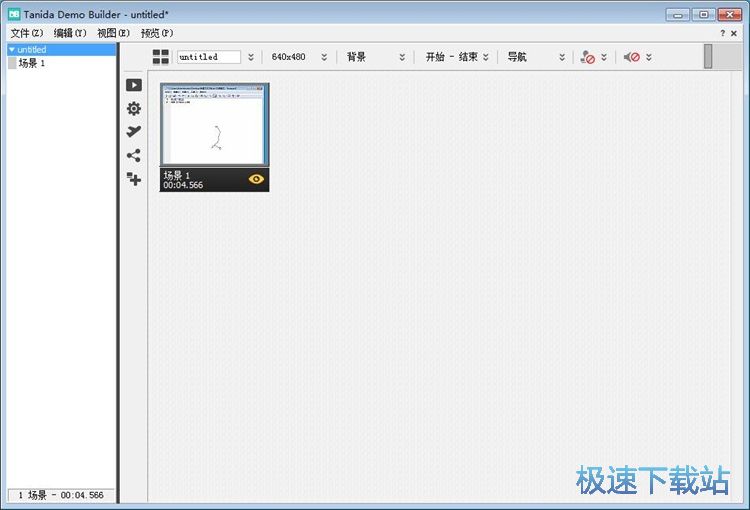Open the 文件 menu
The width and height of the screenshot is (750, 510).
click(x=27, y=33)
